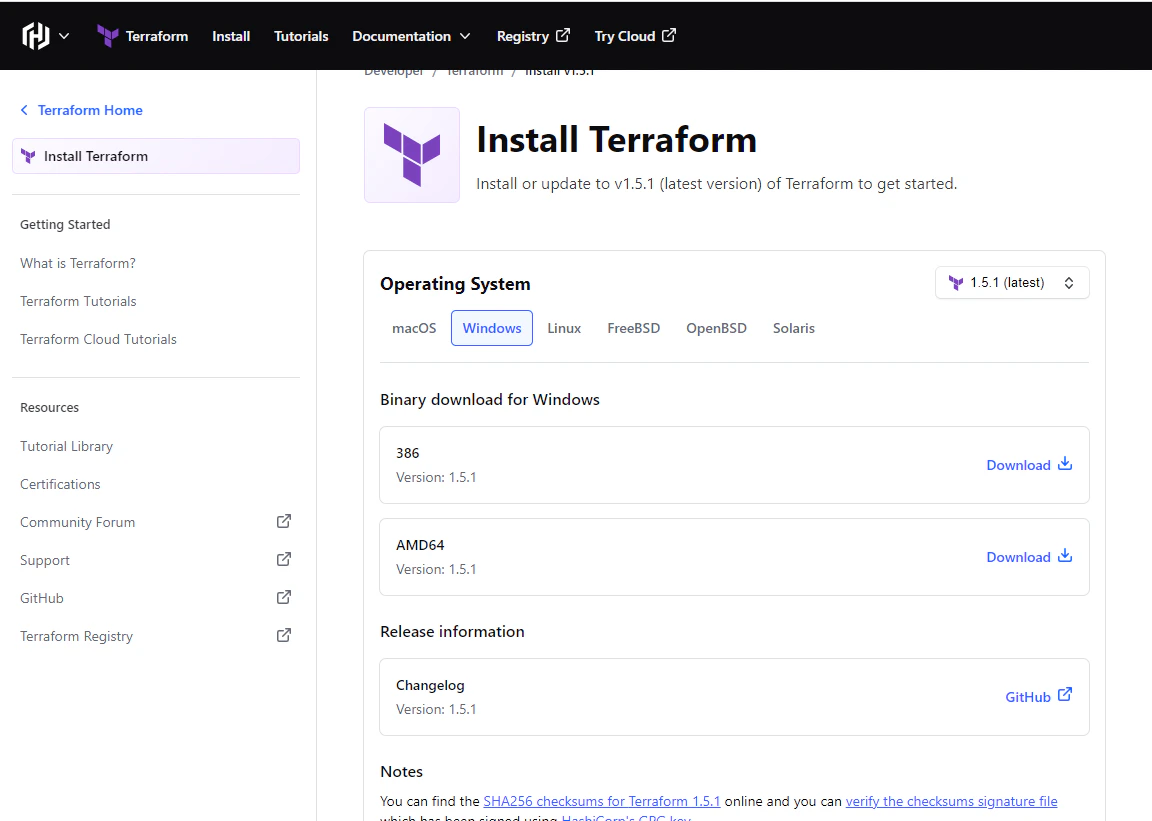
Task: Click the AMD64 architecture label
Action: click(420, 545)
